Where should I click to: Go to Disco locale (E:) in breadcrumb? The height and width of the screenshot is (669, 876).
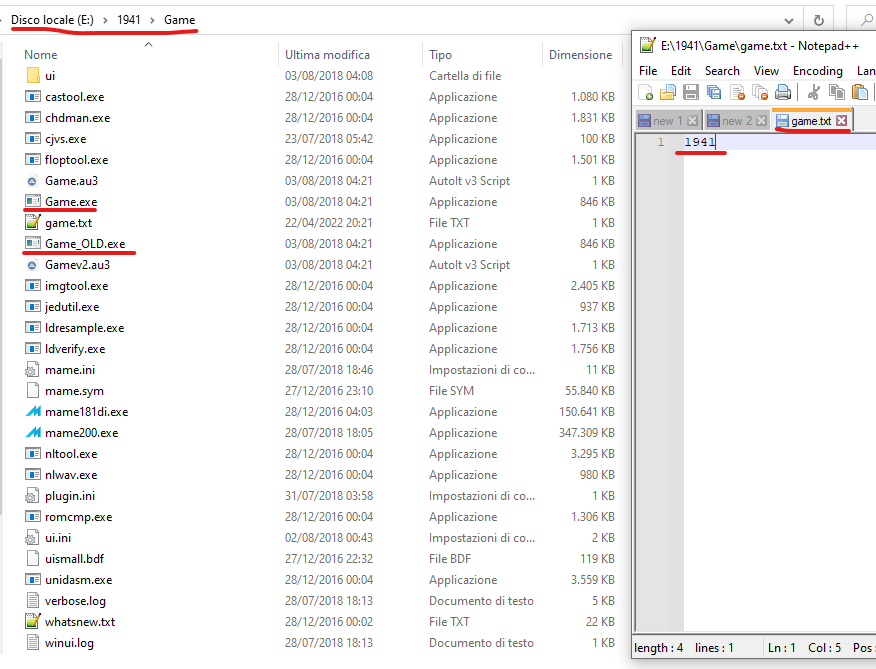[x=53, y=20]
